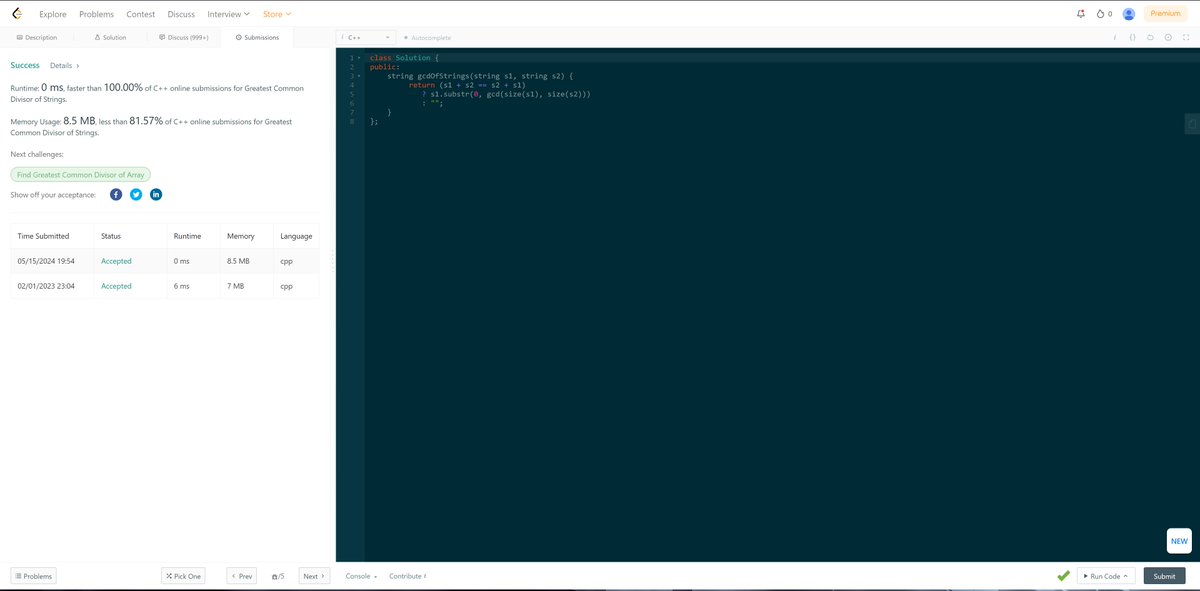The image size is (1200, 591).
Task: Open Contest in navigation bar
Action: click(140, 14)
